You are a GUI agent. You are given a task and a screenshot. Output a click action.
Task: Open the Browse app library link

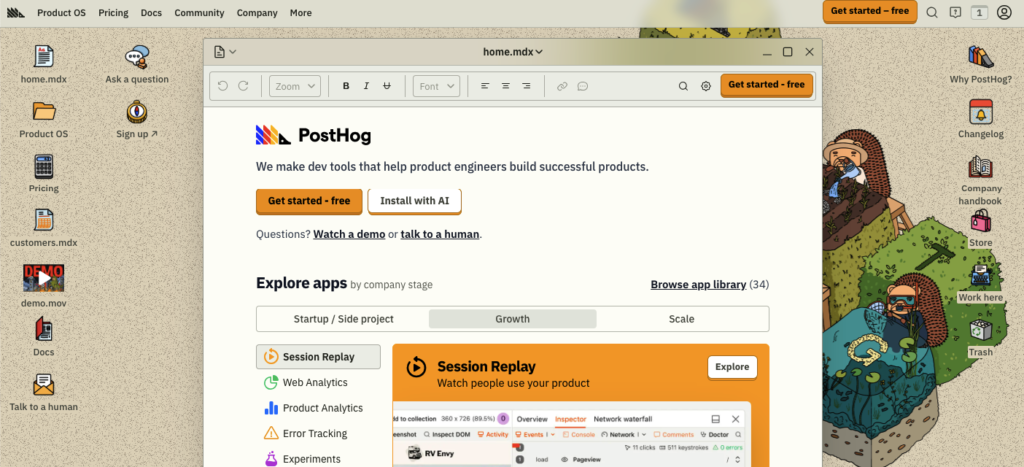tap(698, 285)
